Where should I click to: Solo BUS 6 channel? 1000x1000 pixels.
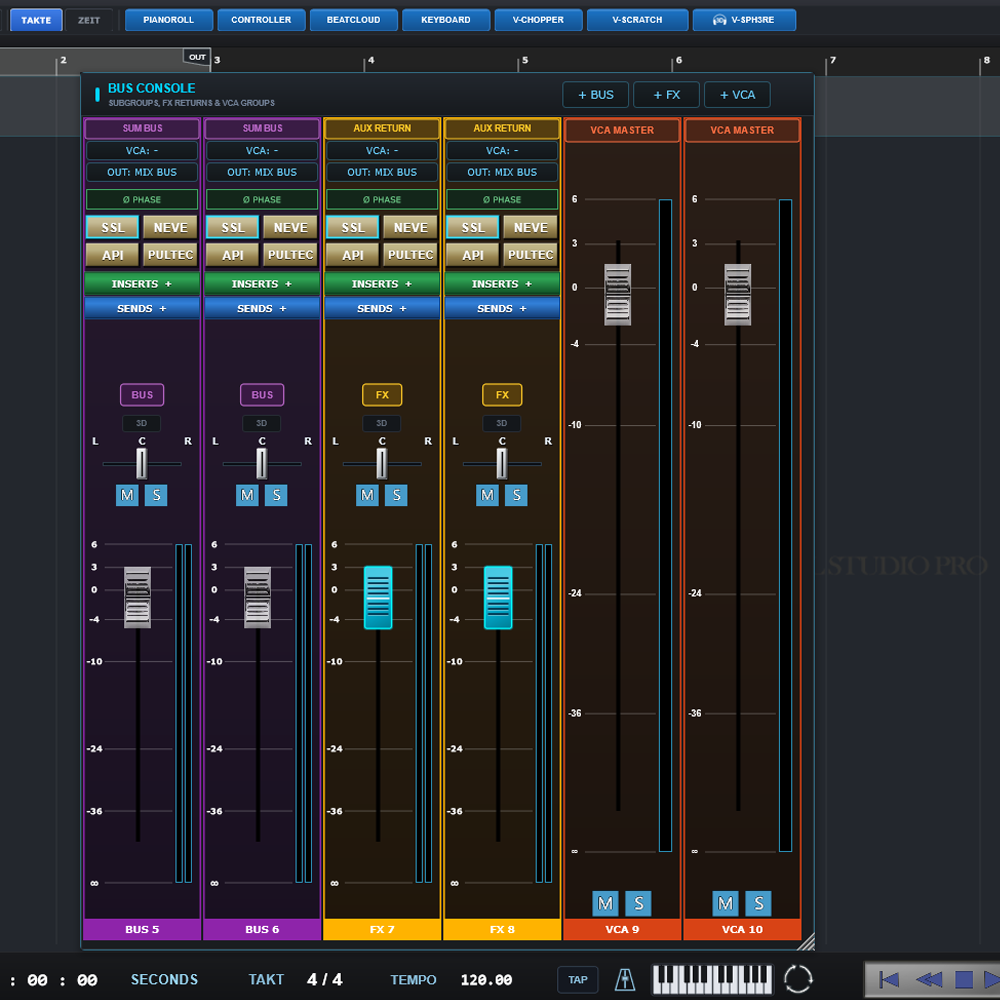point(276,495)
